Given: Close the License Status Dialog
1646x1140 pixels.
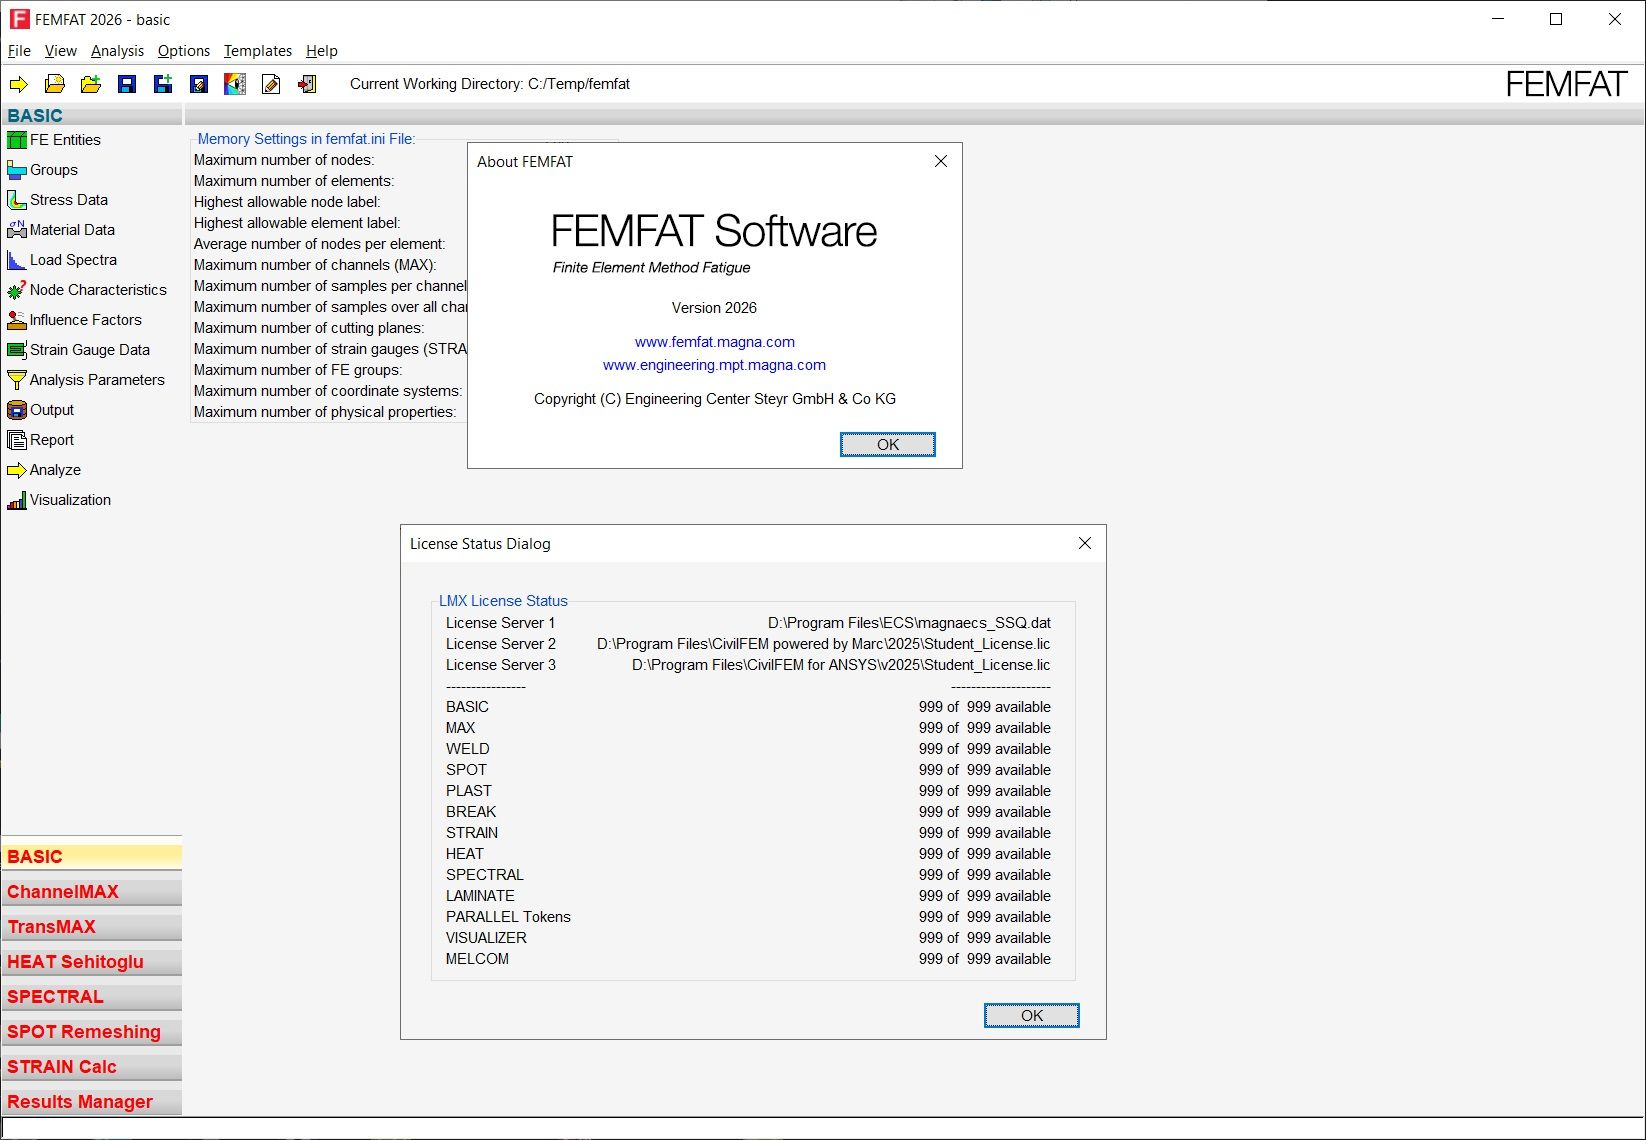Looking at the screenshot, I should (1085, 543).
